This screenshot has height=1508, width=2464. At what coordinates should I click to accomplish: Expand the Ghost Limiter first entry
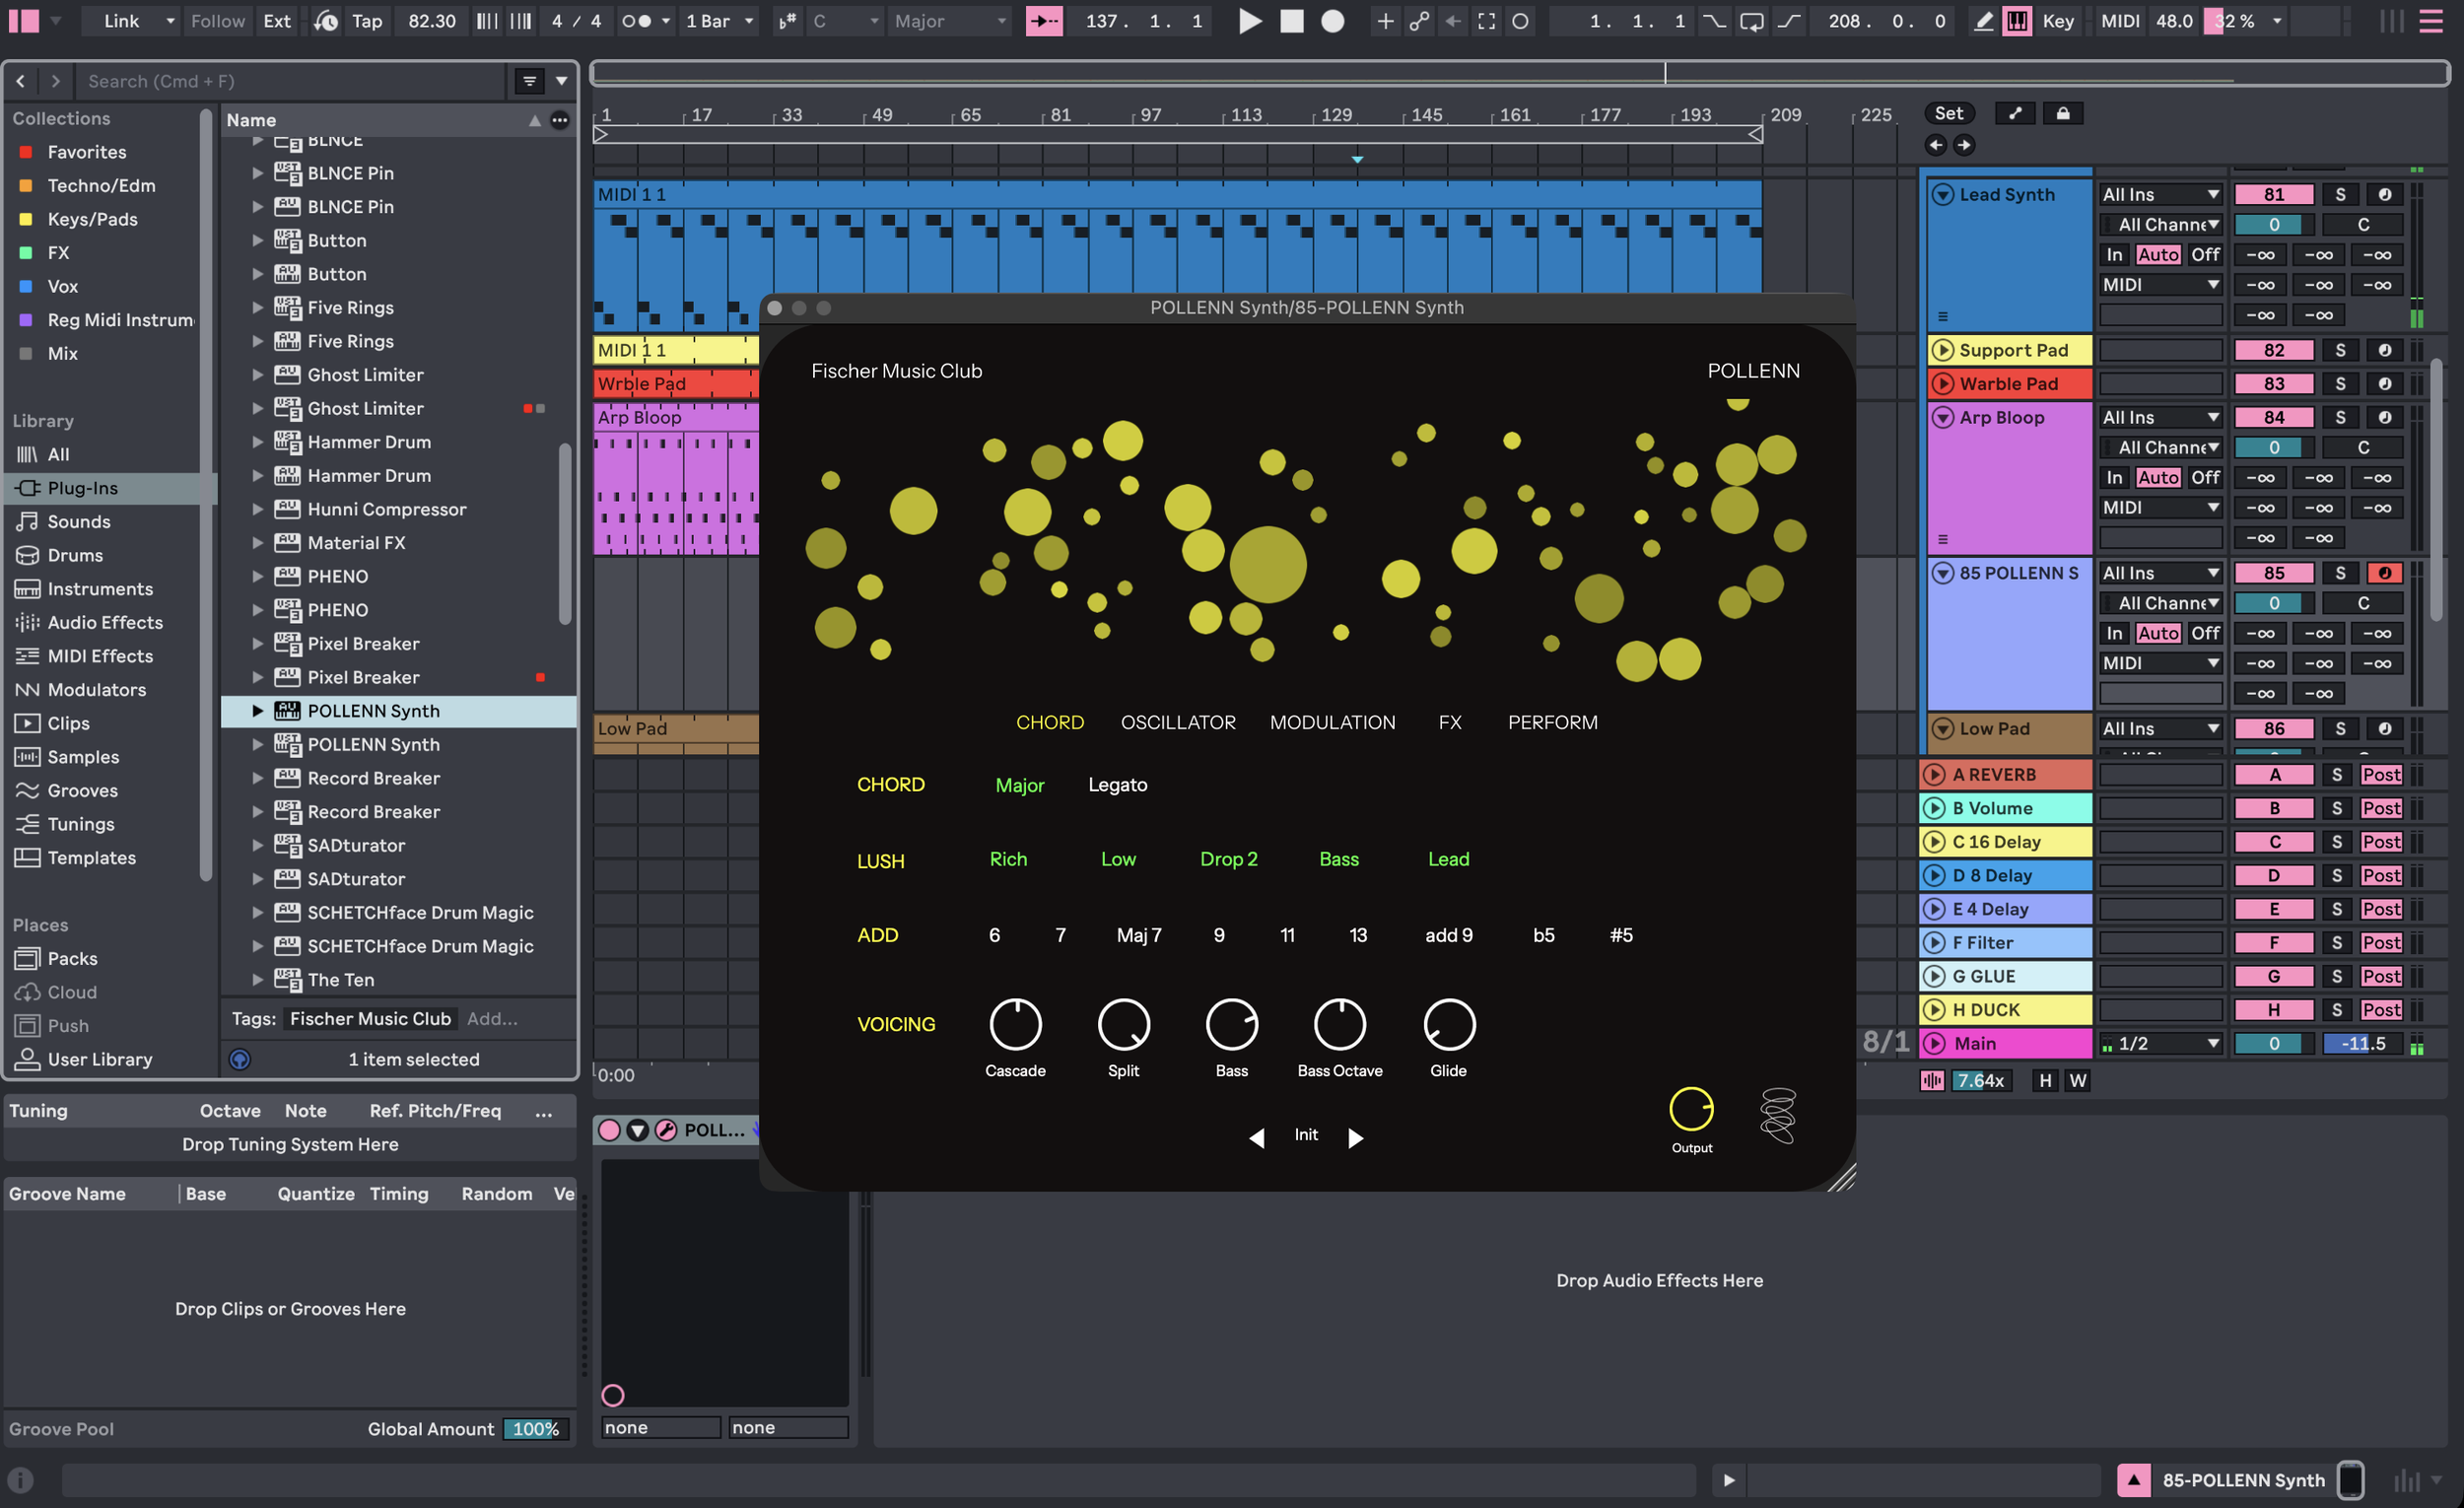point(257,375)
